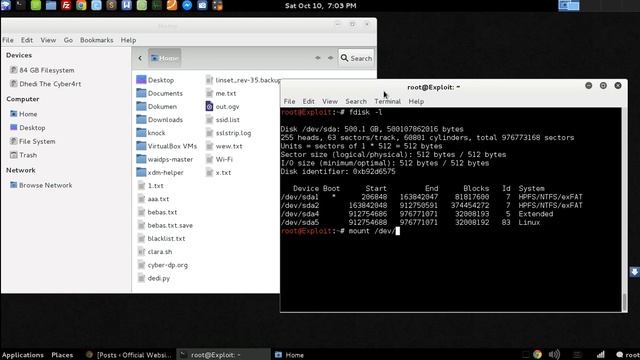Viewport: 640px width, 360px height.
Task: Select the sslstrip.log file
Action: [228, 133]
